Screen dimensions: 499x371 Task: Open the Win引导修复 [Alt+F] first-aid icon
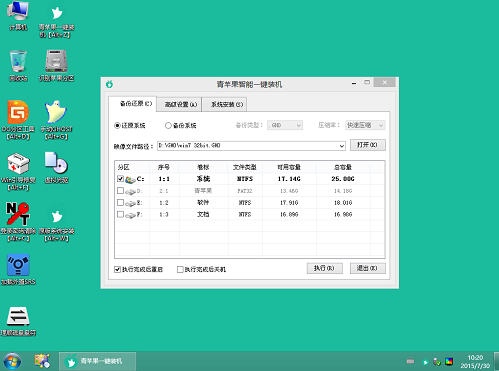[18, 171]
